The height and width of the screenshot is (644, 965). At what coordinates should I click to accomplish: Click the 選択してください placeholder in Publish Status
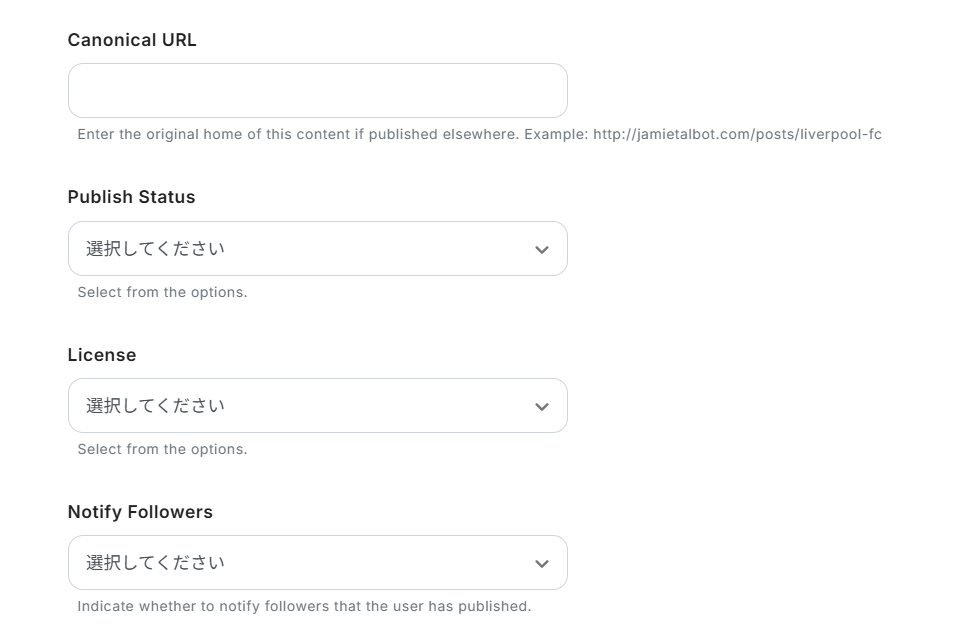(155, 249)
